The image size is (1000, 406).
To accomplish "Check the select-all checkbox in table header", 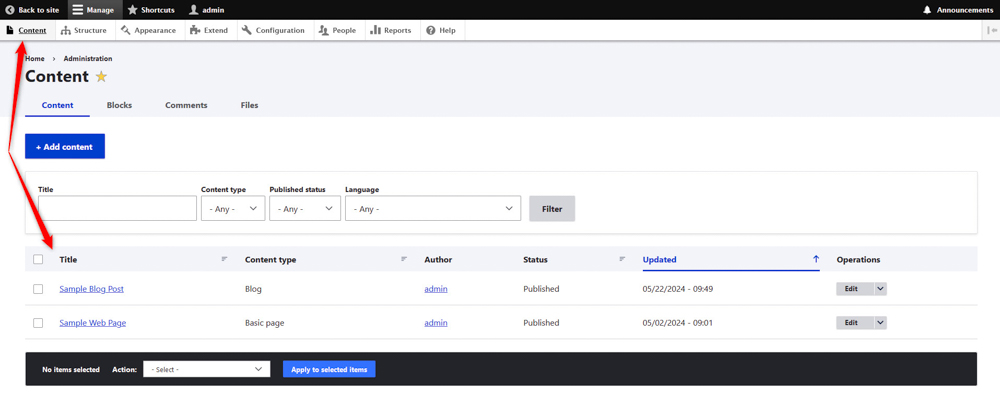I will 38,259.
